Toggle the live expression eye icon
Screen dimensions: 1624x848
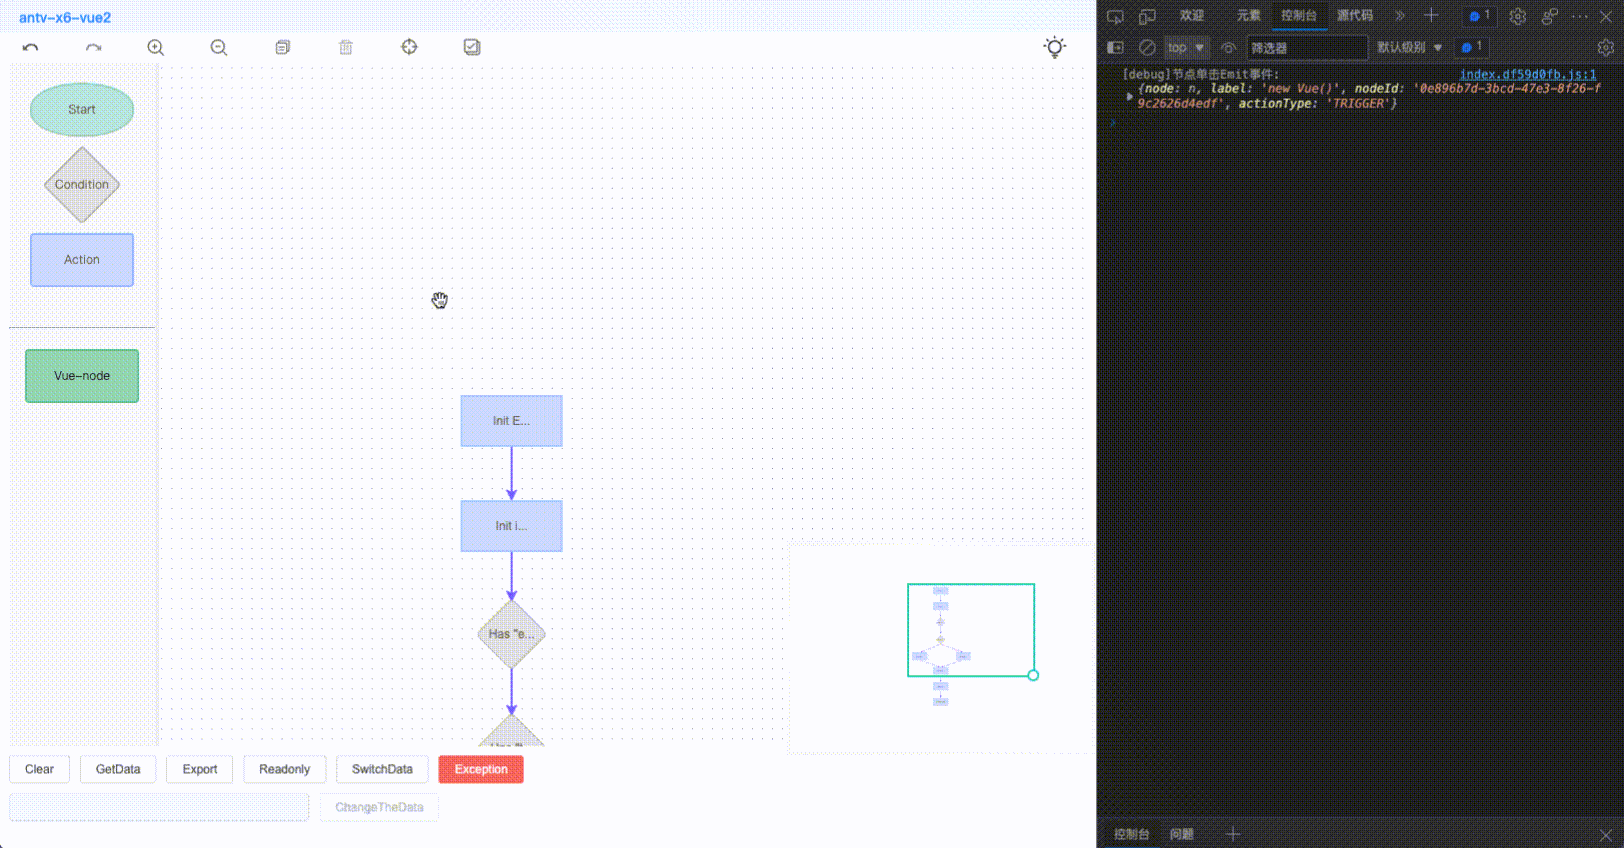click(1229, 47)
